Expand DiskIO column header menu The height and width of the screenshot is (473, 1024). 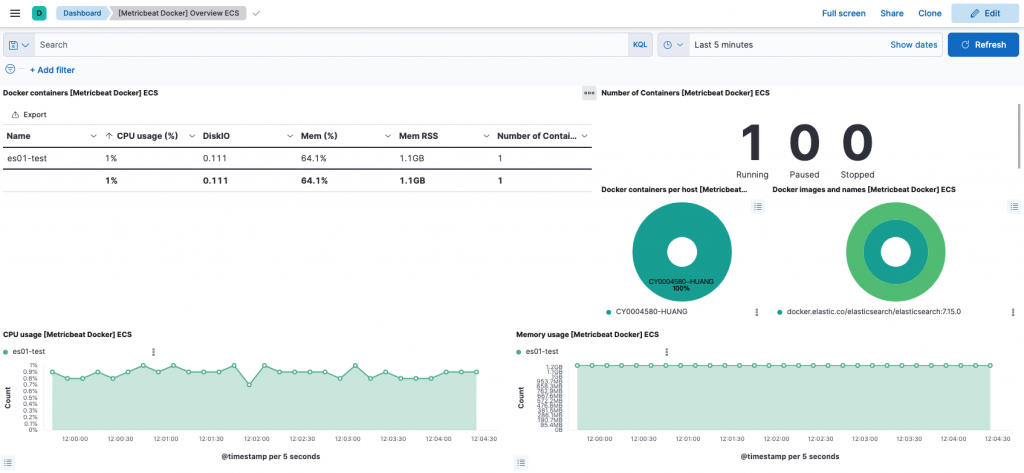(290, 136)
